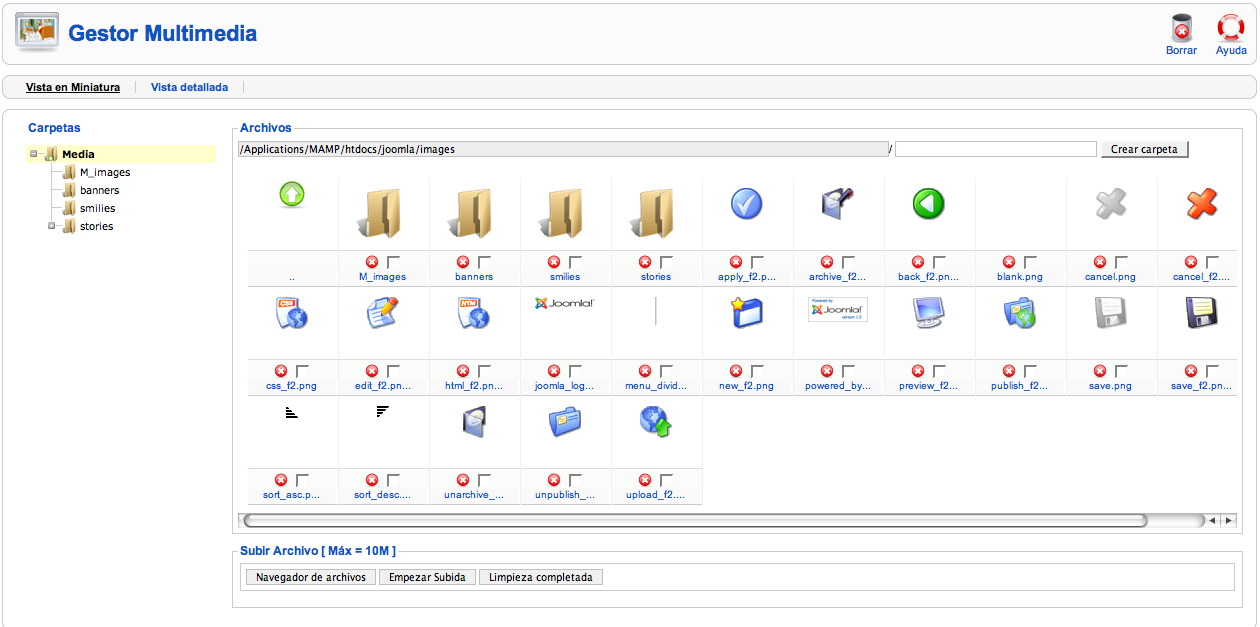Click the horizontal scrollbar under the file grid
Image resolution: width=1260 pixels, height=627 pixels.
click(x=695, y=520)
